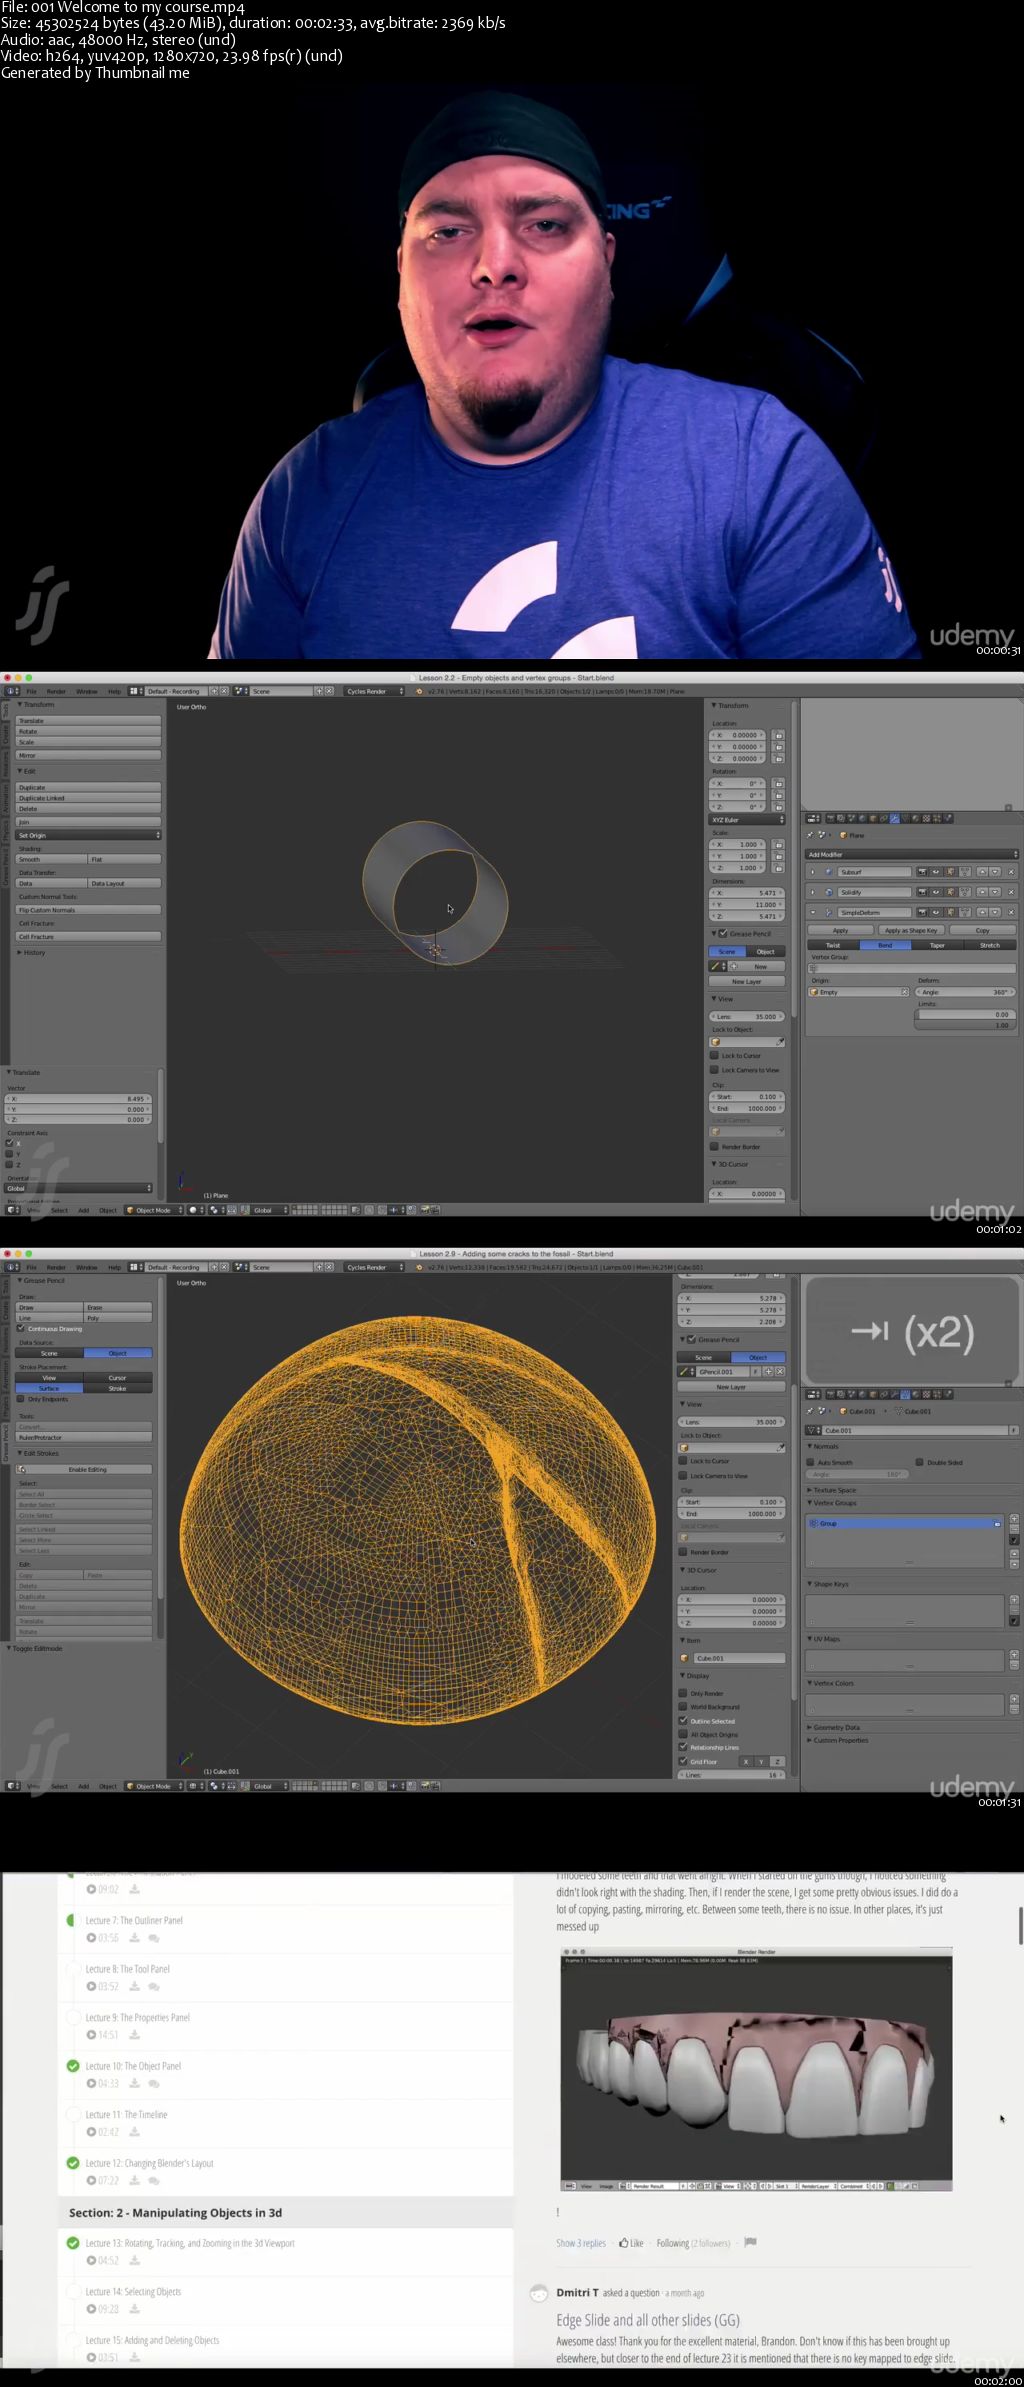Uncheck Outline Selected in Display panel
Screen dimensions: 1024x2387
pos(683,1721)
